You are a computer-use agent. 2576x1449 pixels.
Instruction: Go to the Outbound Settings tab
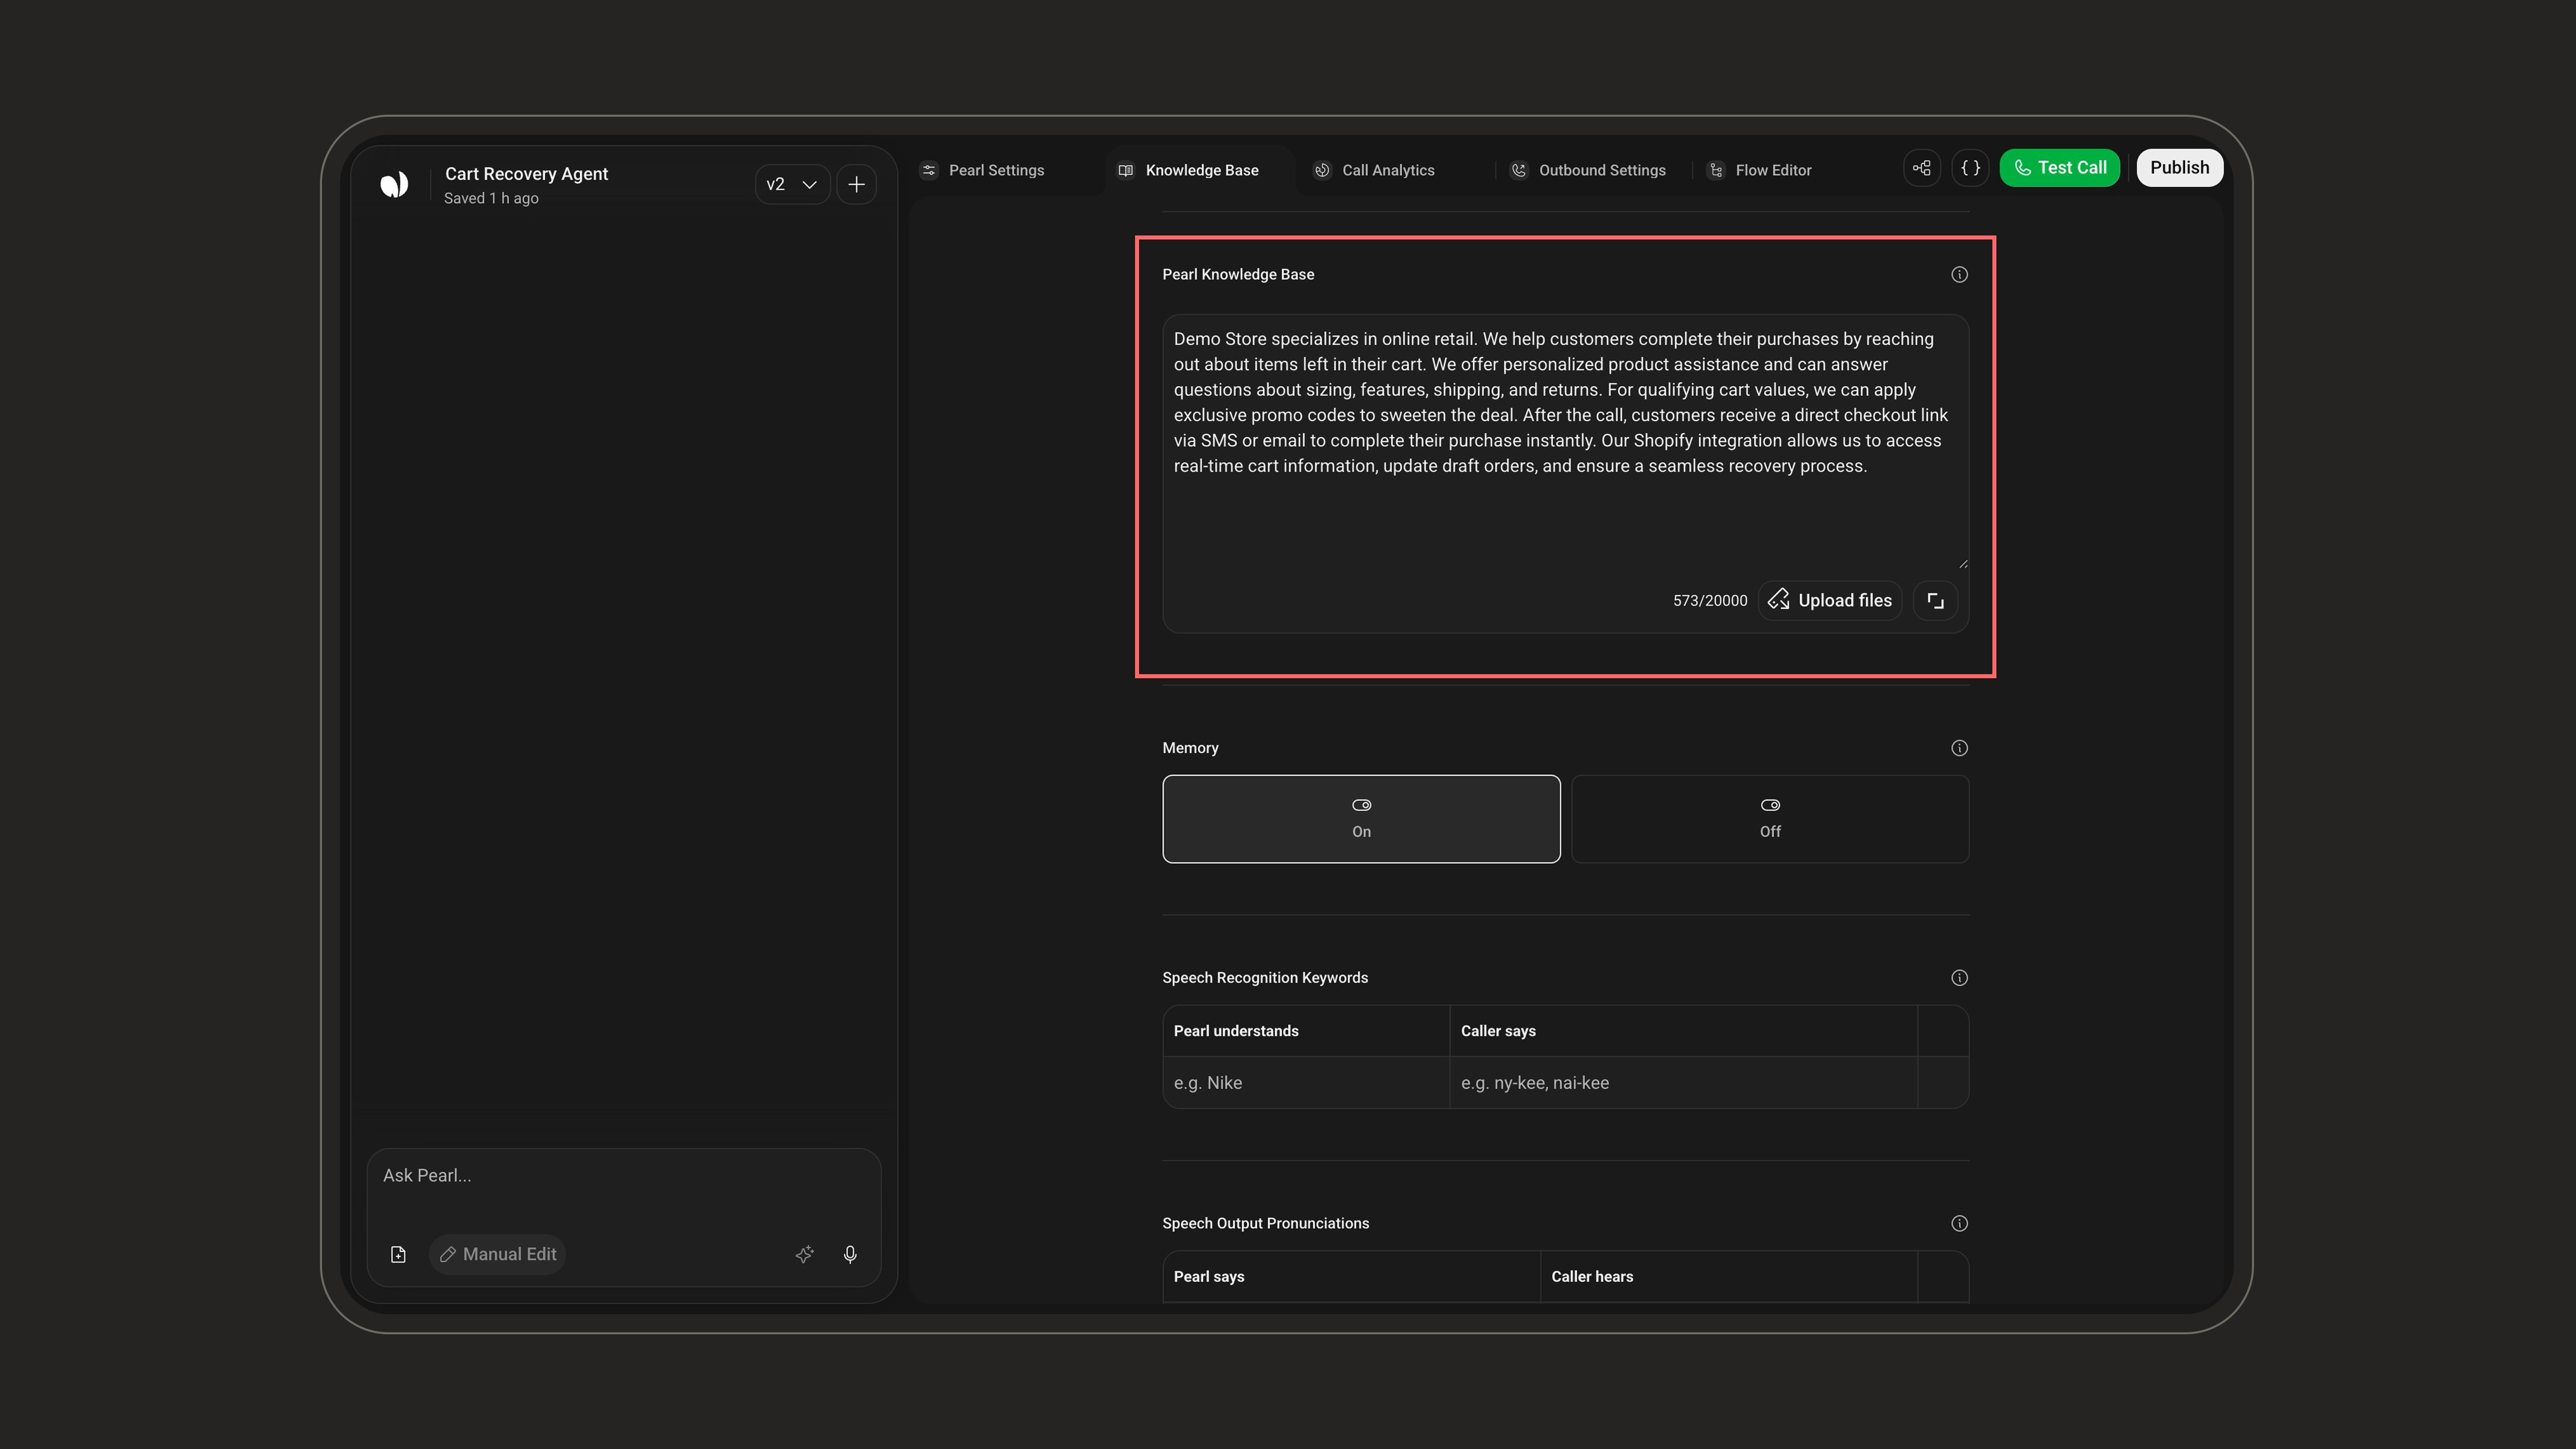1588,170
